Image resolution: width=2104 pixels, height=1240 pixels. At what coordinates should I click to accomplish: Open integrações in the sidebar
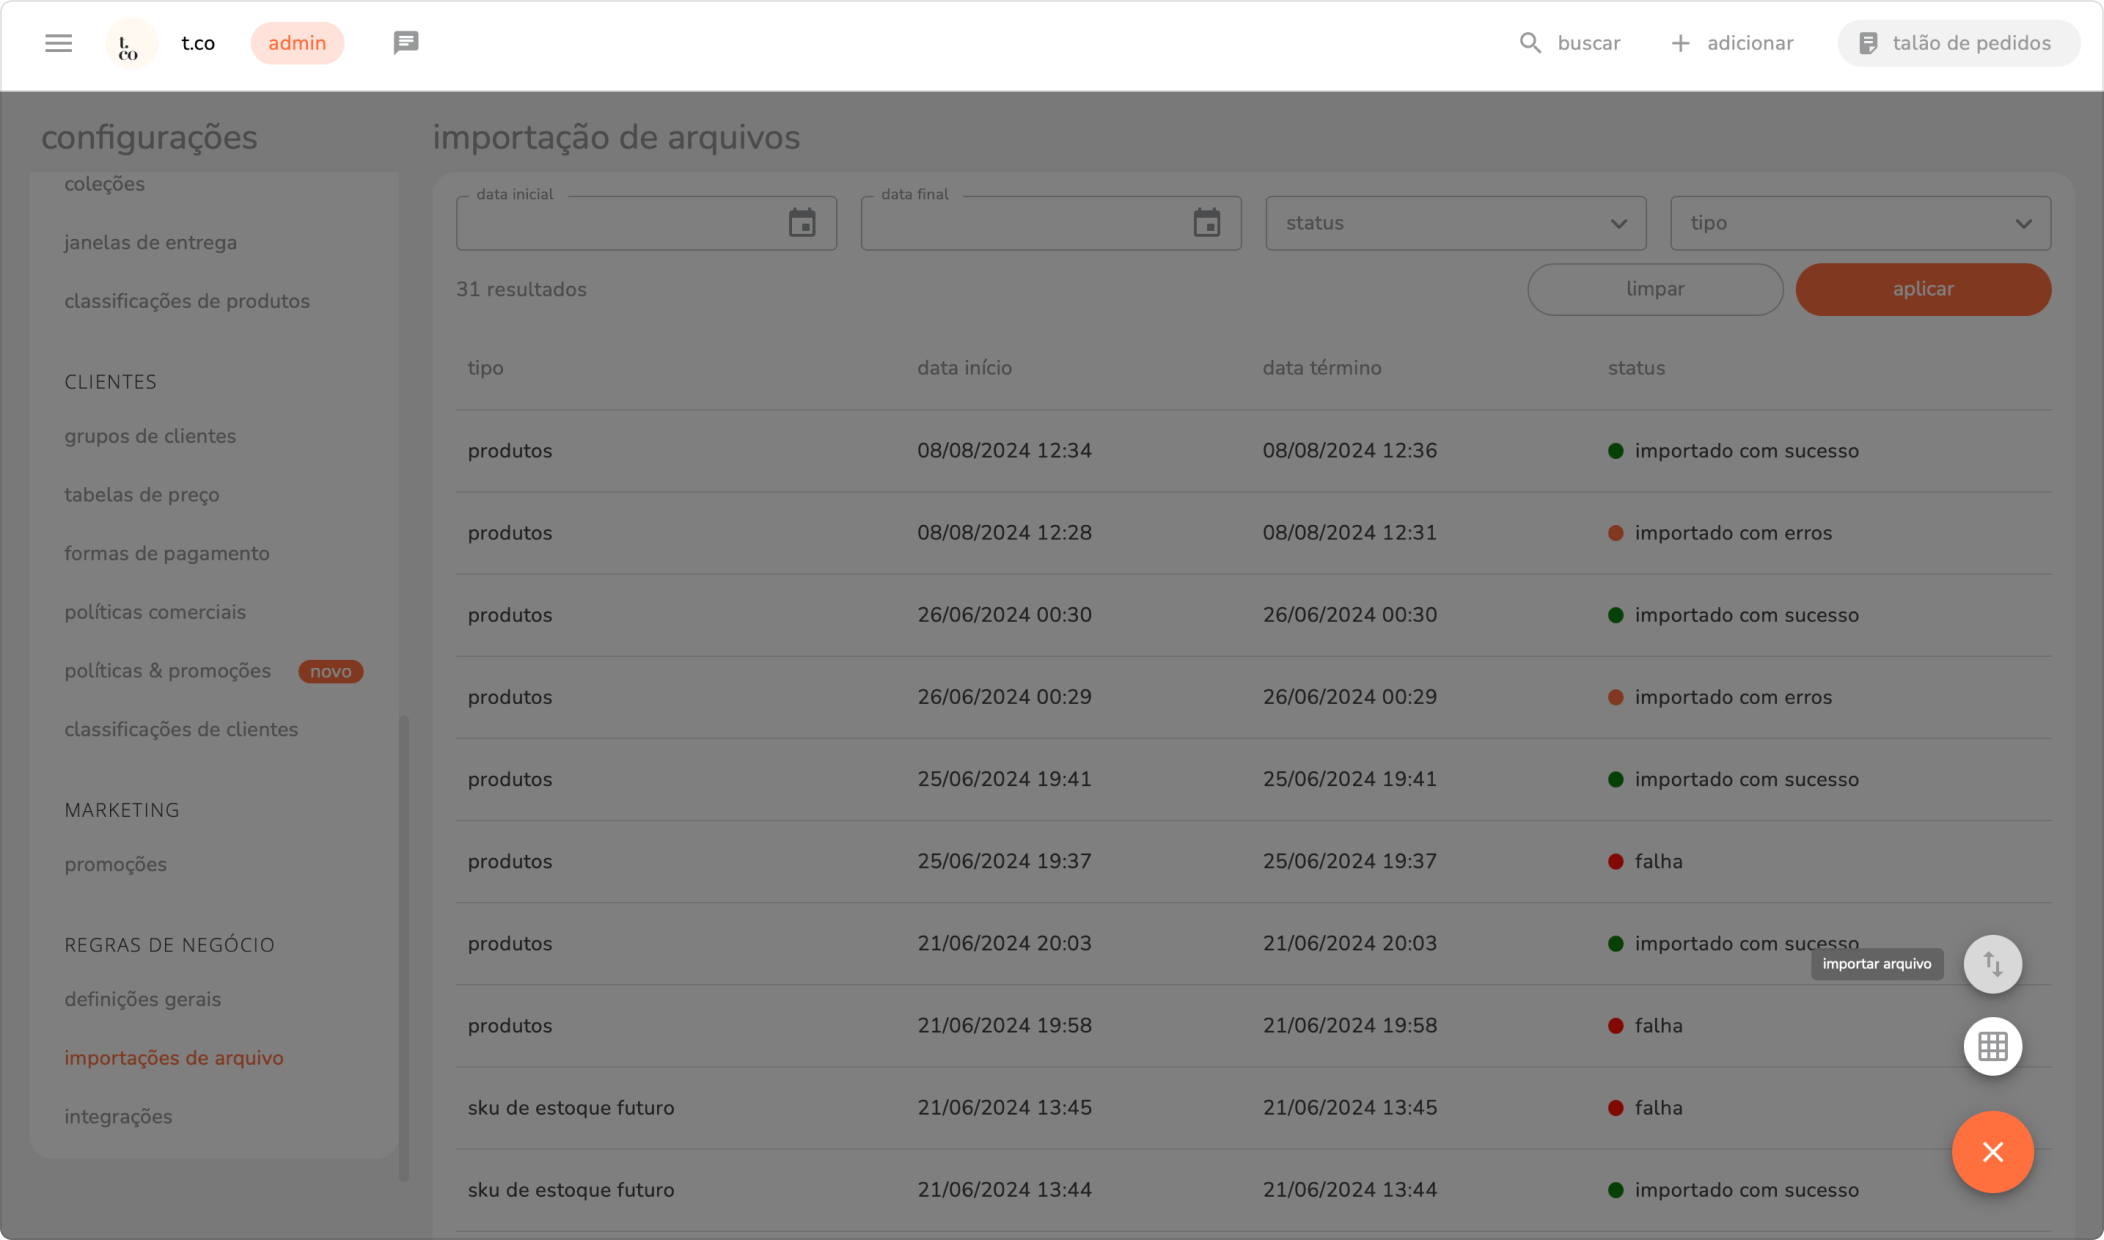click(x=118, y=1116)
